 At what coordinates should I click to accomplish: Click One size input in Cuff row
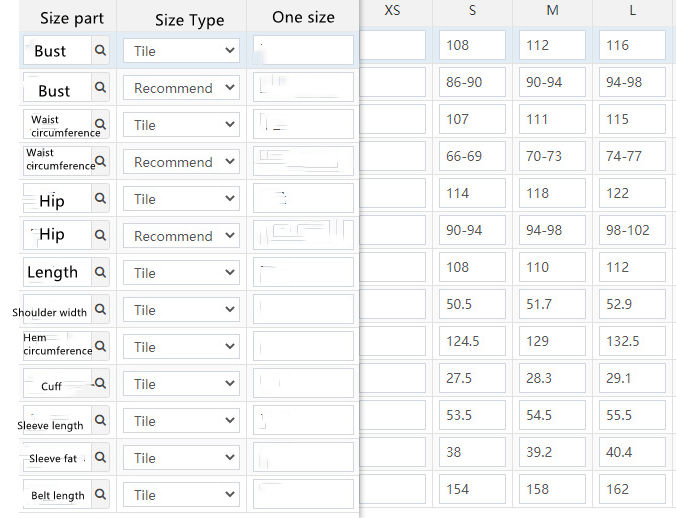[x=303, y=383]
